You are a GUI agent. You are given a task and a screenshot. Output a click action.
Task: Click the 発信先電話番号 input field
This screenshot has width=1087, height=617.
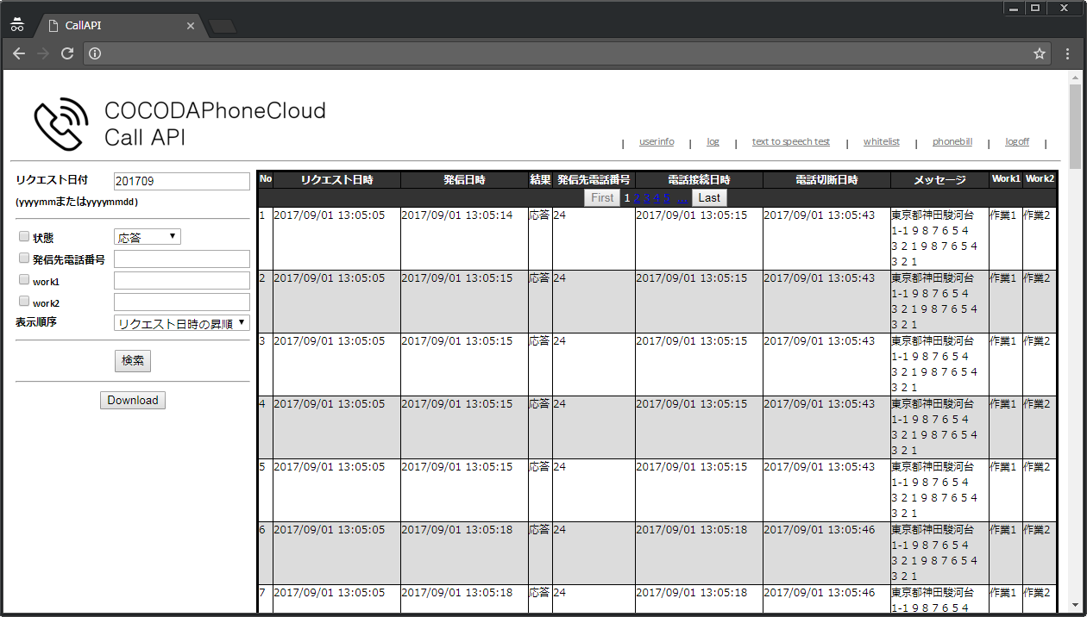click(x=182, y=259)
